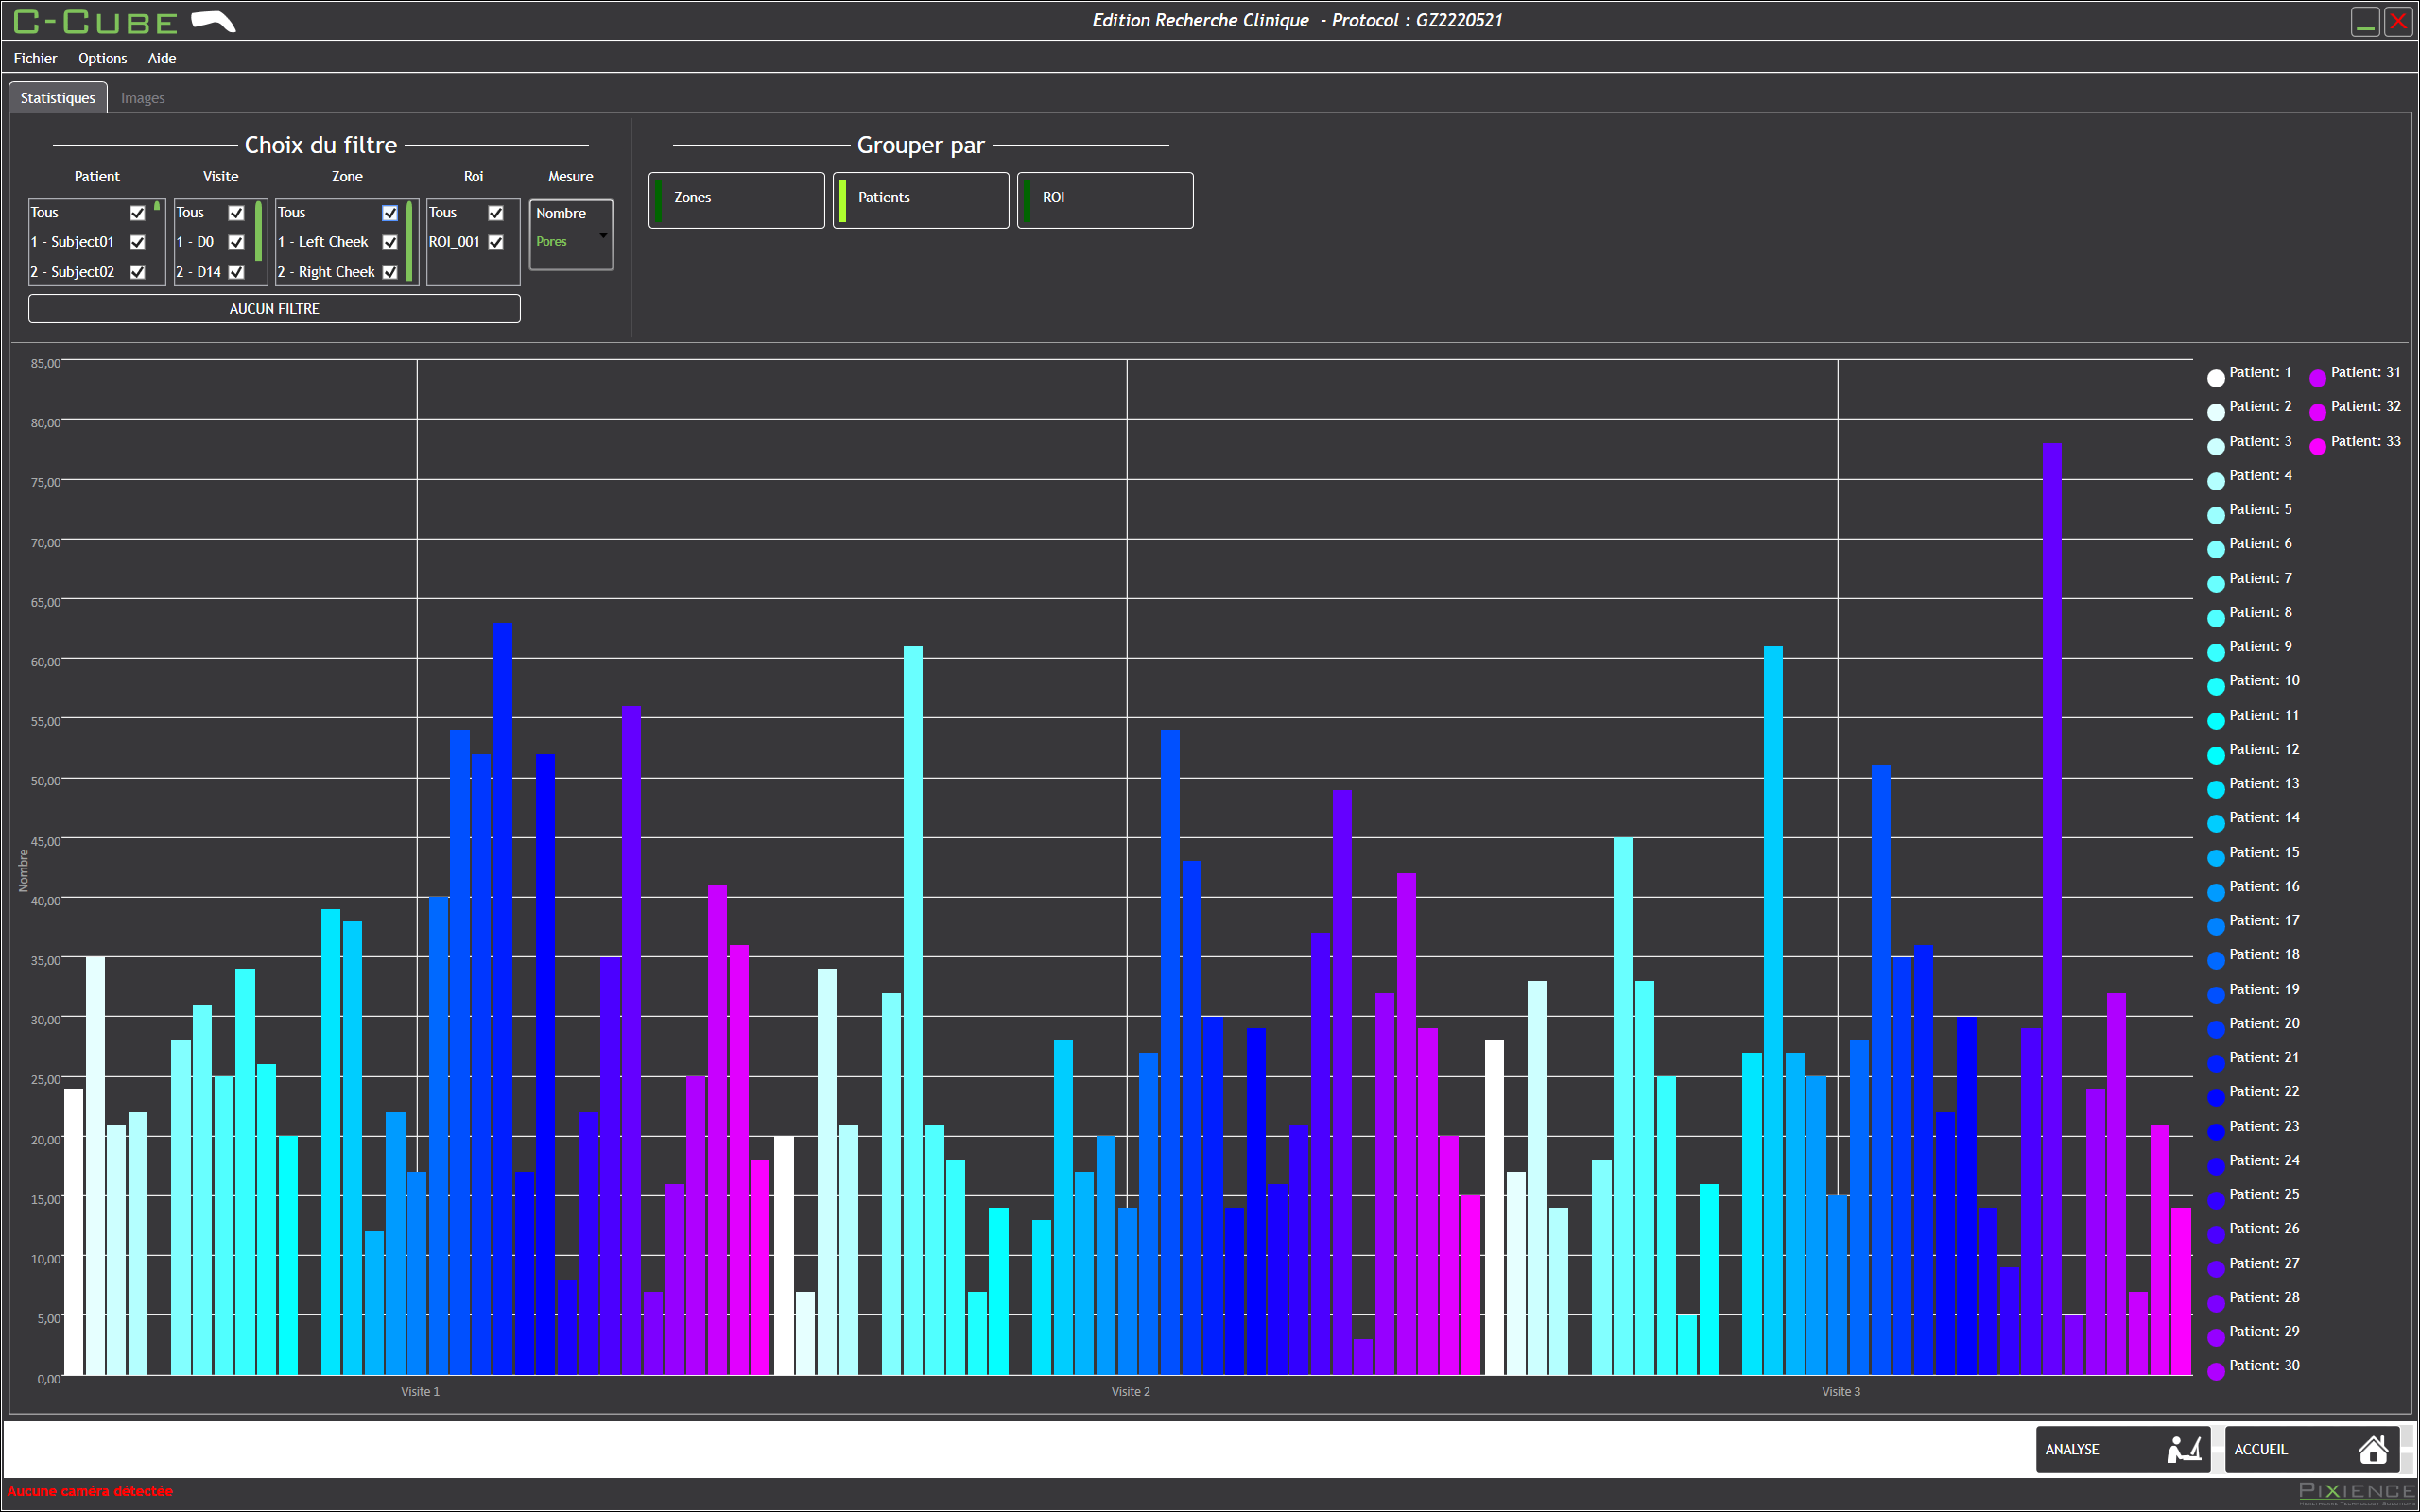Open the Mesure Nombre dropdown
This screenshot has height=1512, width=2420.
(571, 235)
